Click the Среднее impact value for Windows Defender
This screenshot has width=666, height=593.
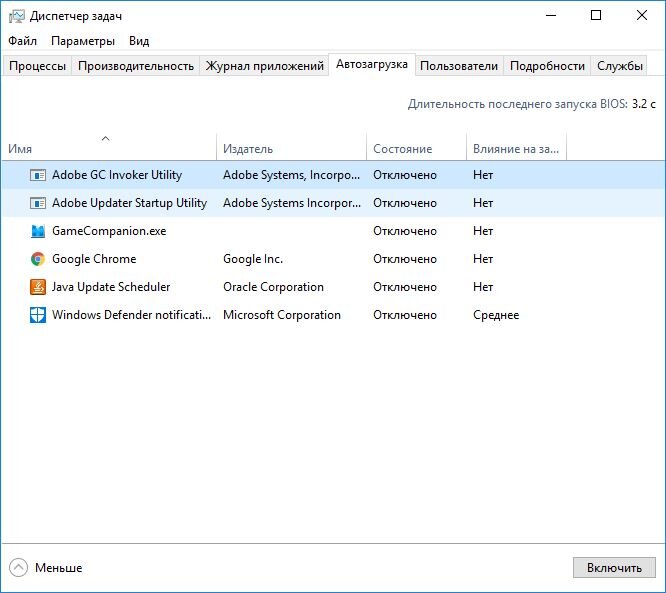[x=496, y=315]
